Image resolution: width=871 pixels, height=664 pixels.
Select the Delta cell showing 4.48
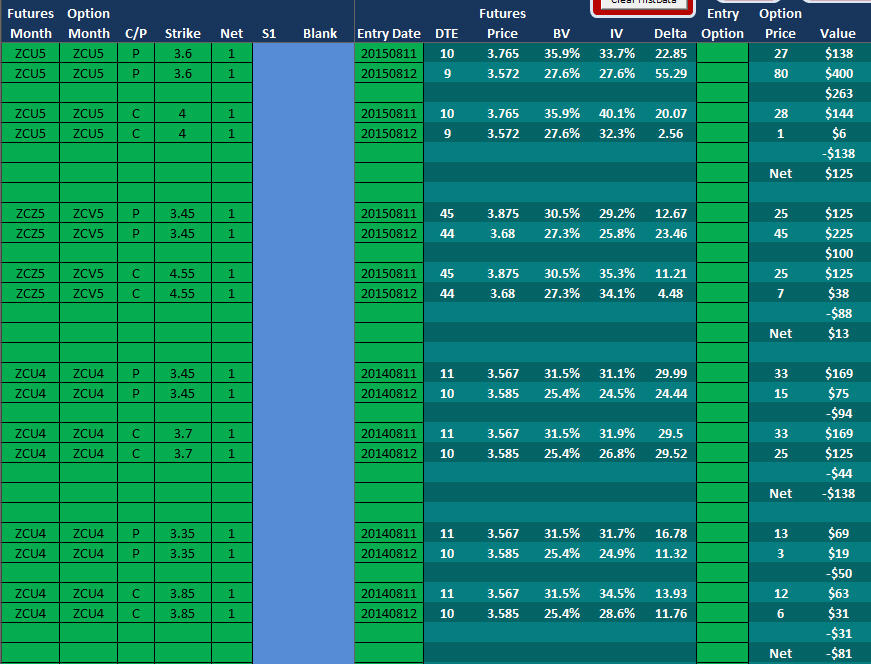(670, 293)
